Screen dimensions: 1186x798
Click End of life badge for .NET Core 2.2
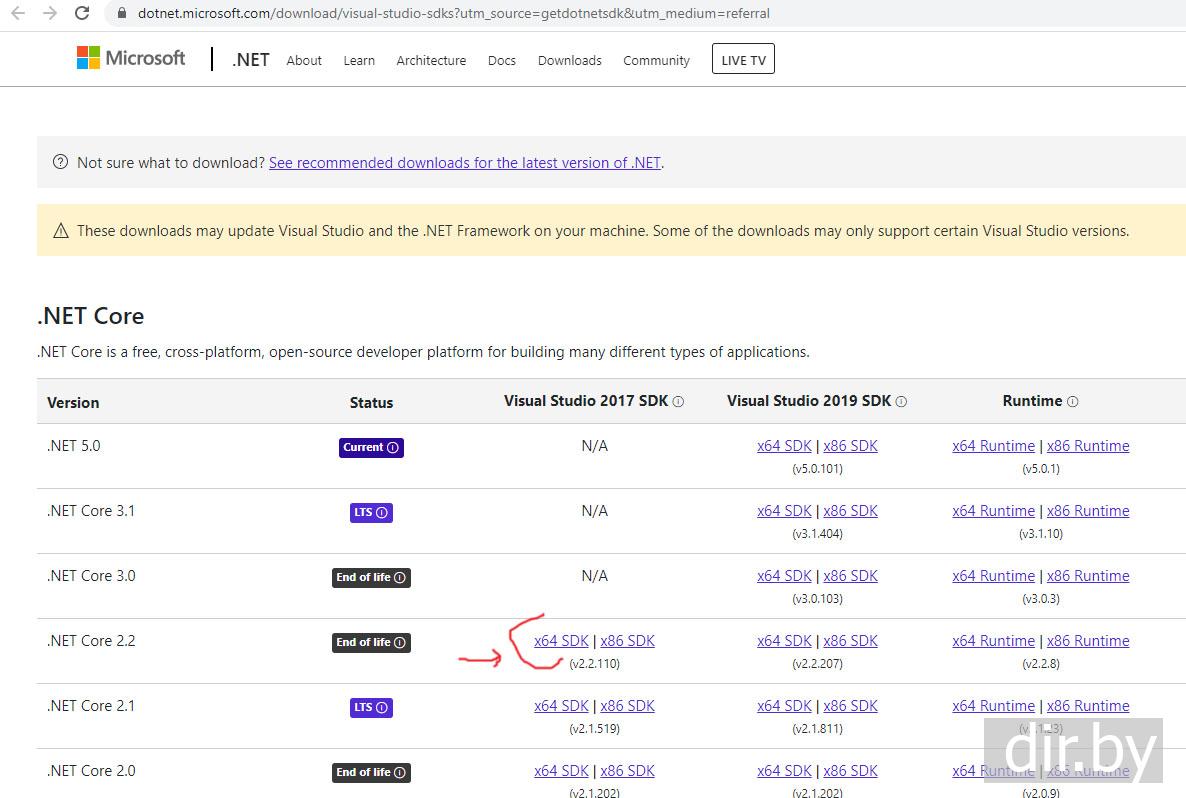[x=371, y=642]
